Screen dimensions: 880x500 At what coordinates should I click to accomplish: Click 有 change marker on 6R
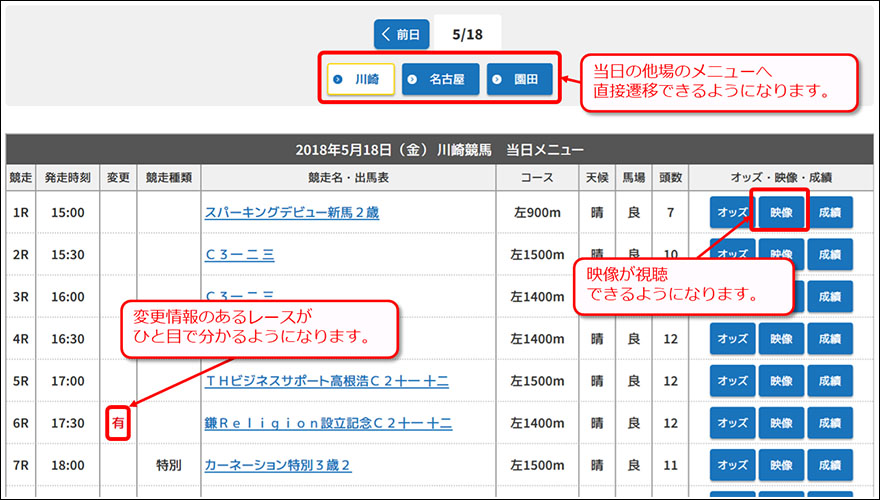tap(118, 423)
